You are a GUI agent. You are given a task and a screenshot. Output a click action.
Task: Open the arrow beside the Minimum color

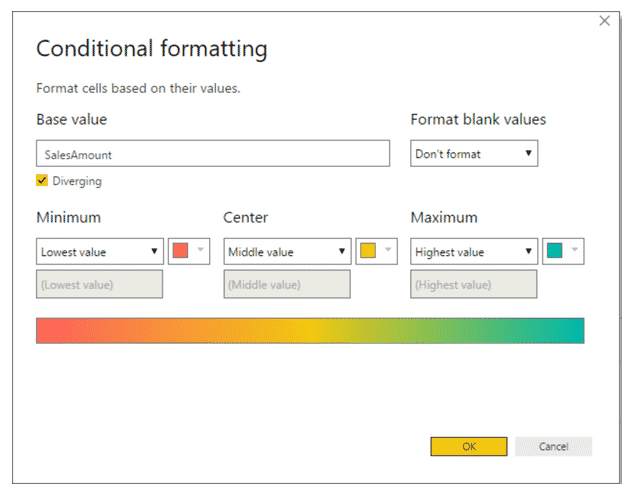pyautogui.click(x=200, y=252)
